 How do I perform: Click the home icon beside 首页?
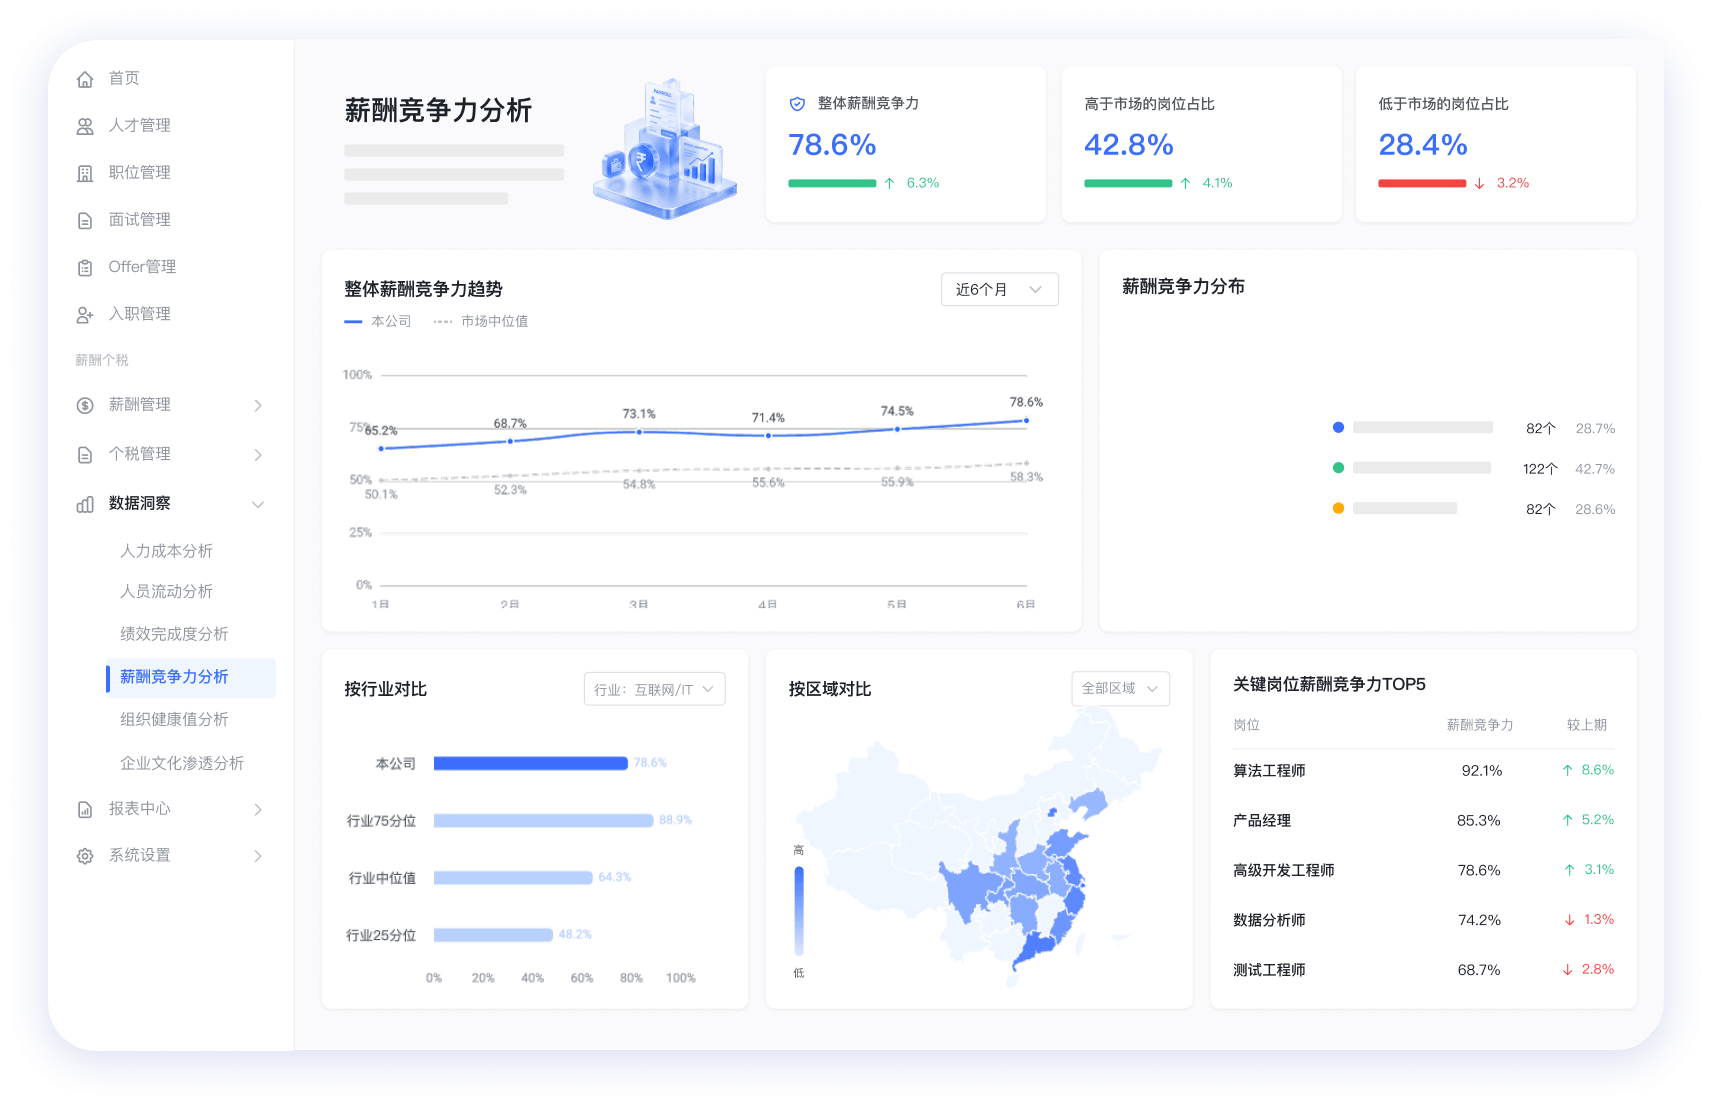[x=85, y=79]
